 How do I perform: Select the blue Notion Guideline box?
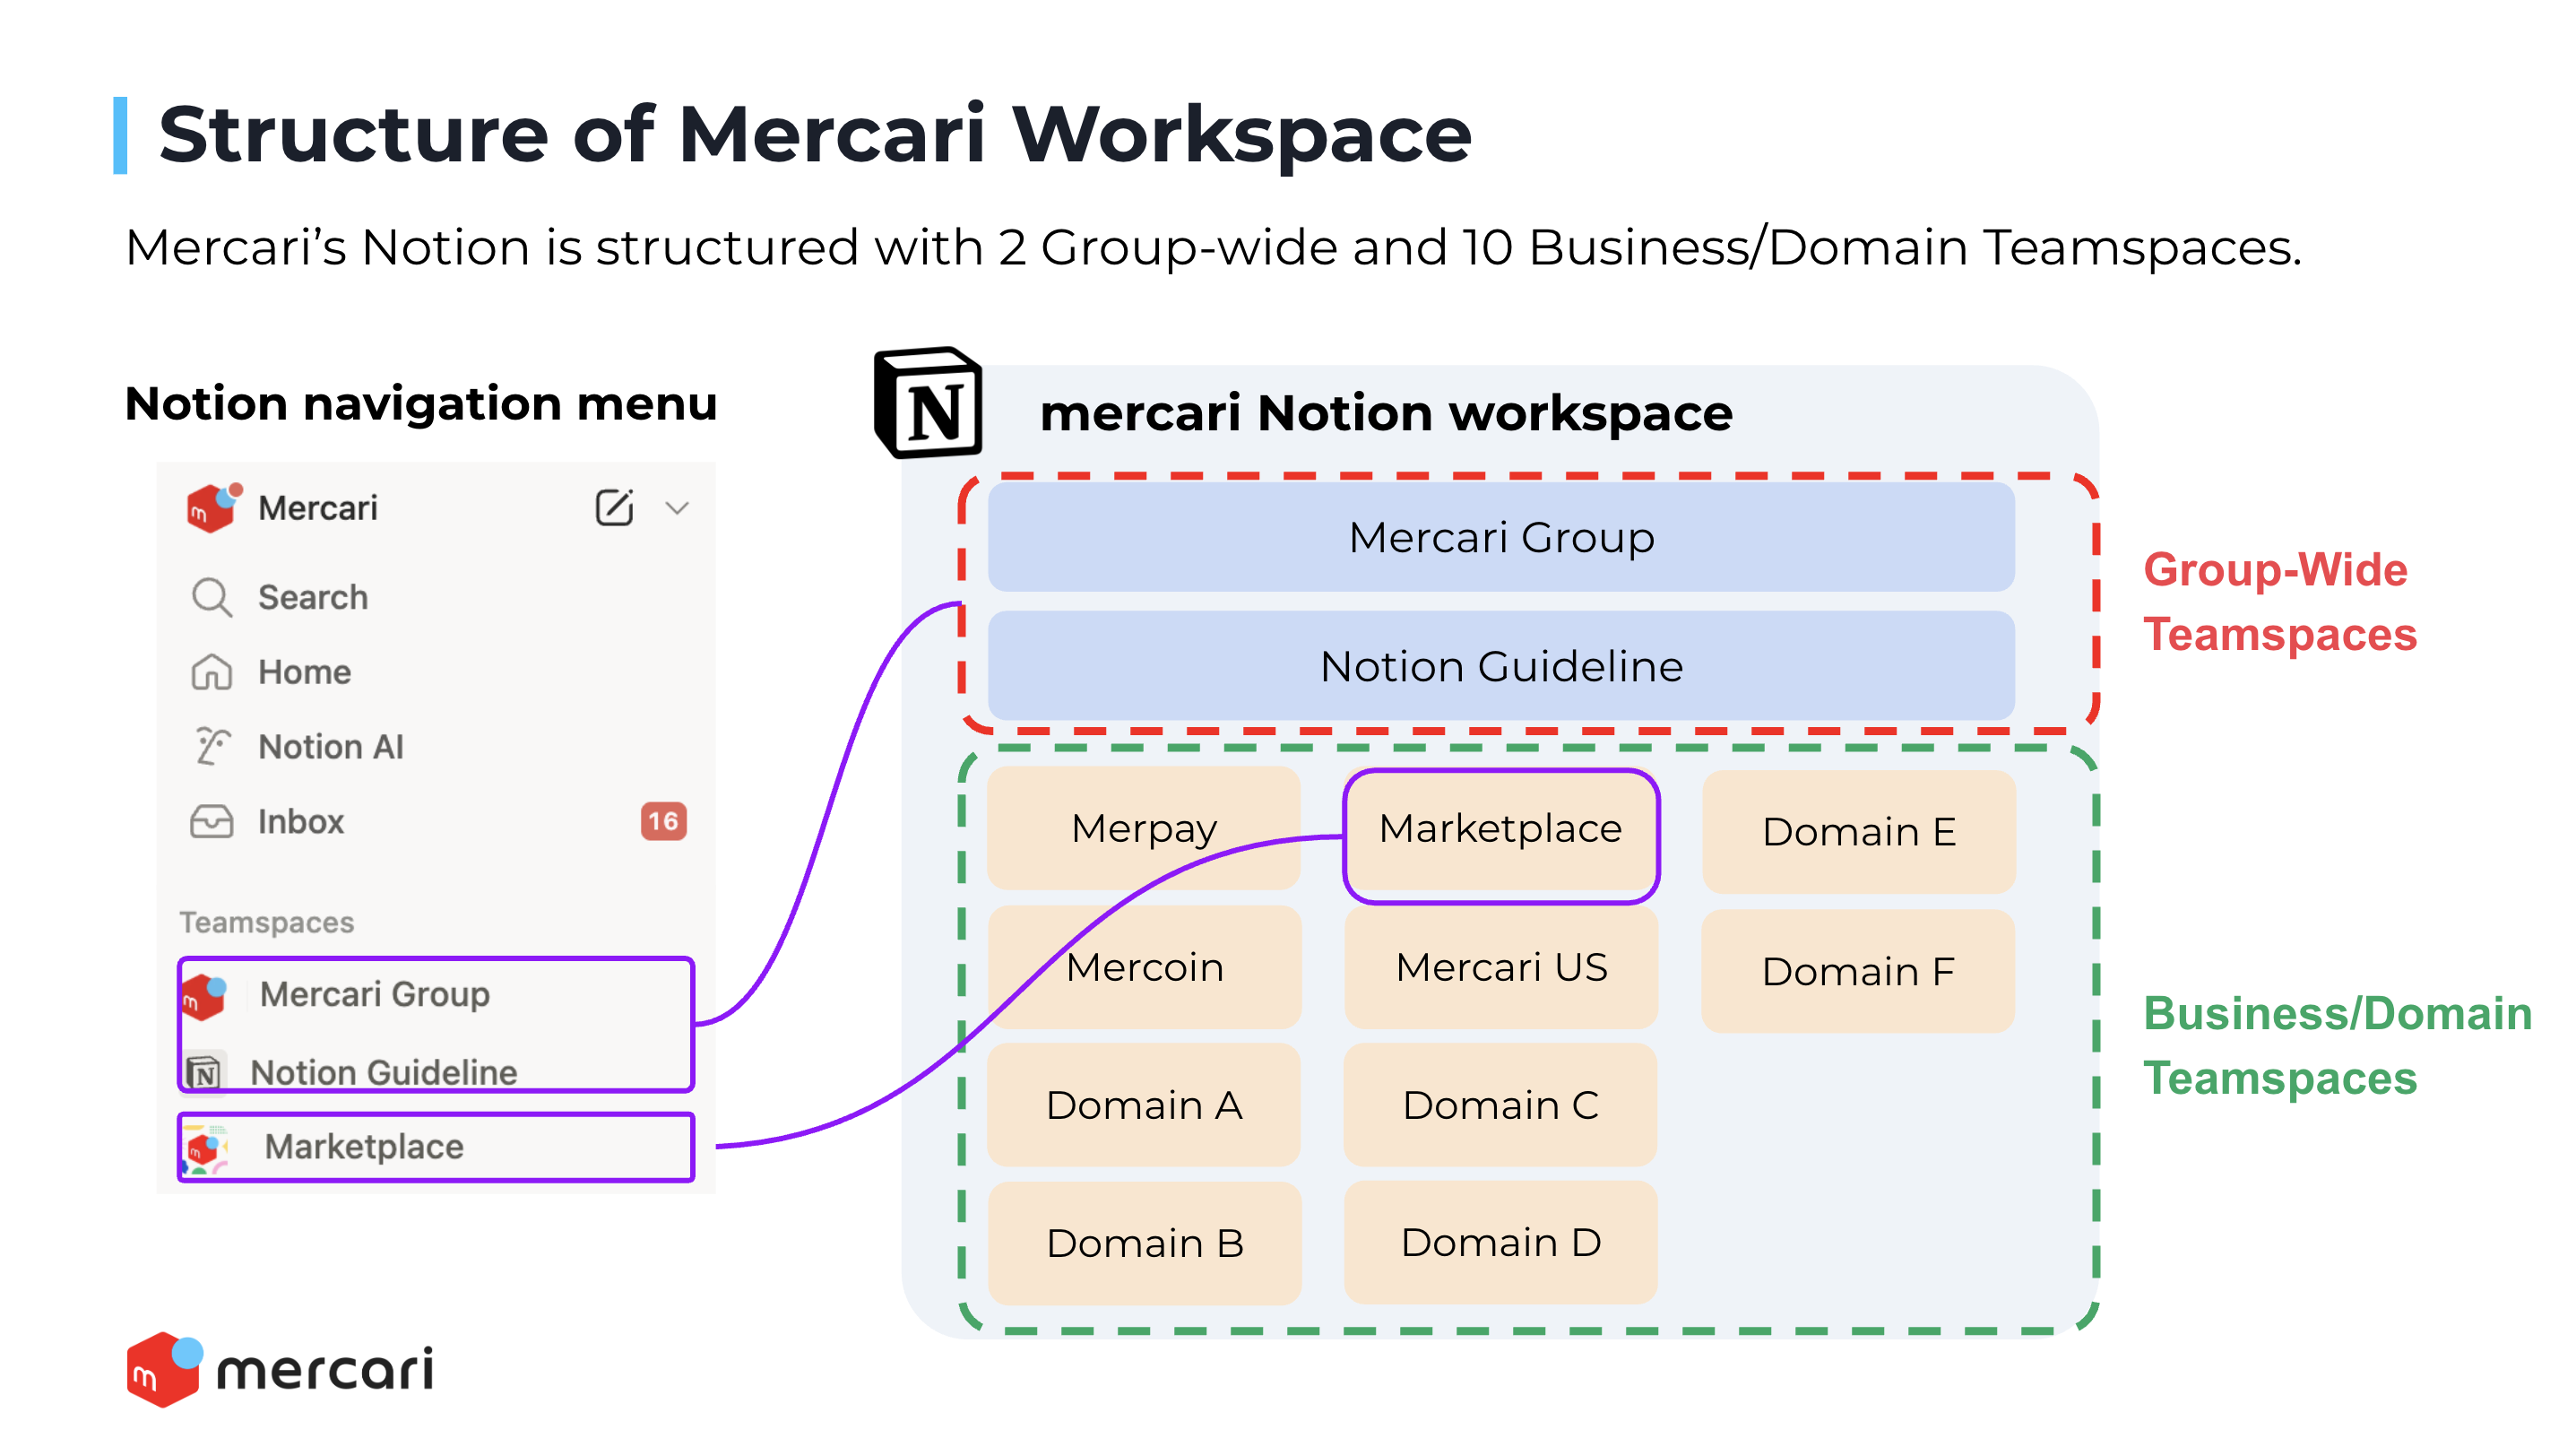point(1500,666)
